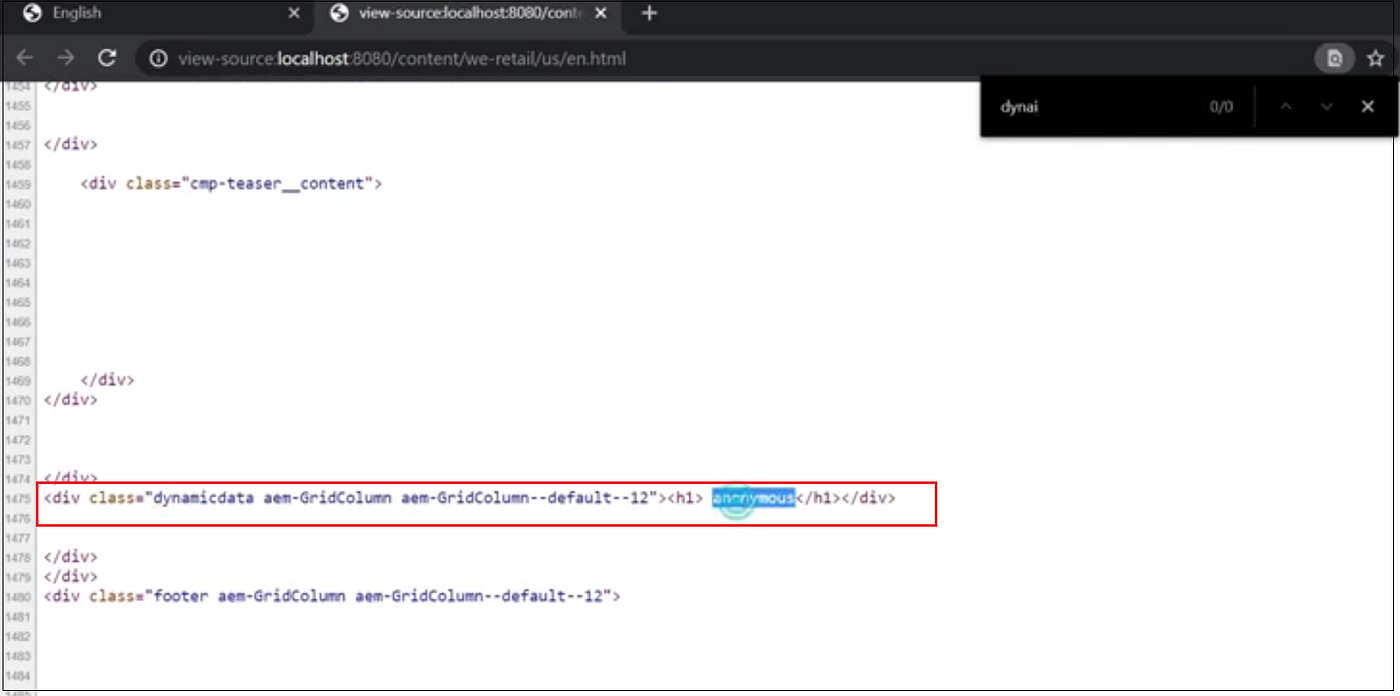Click the find-in-page icon in address bar
The image size is (1400, 696).
(x=1334, y=58)
